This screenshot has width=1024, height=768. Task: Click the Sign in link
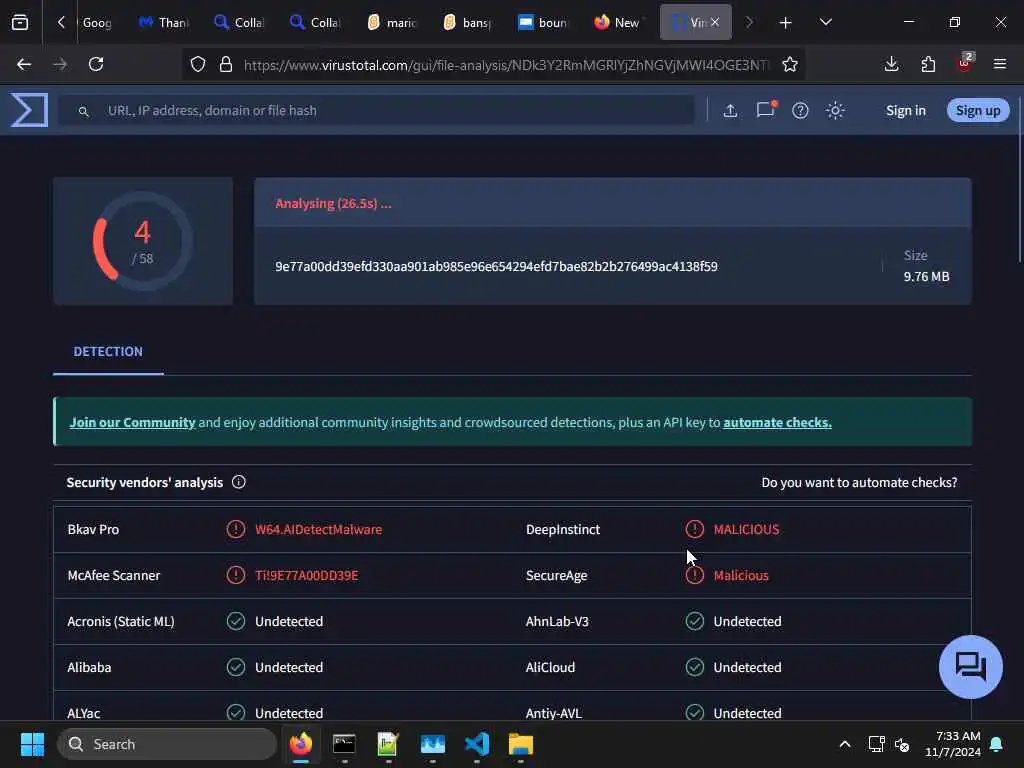pos(905,110)
